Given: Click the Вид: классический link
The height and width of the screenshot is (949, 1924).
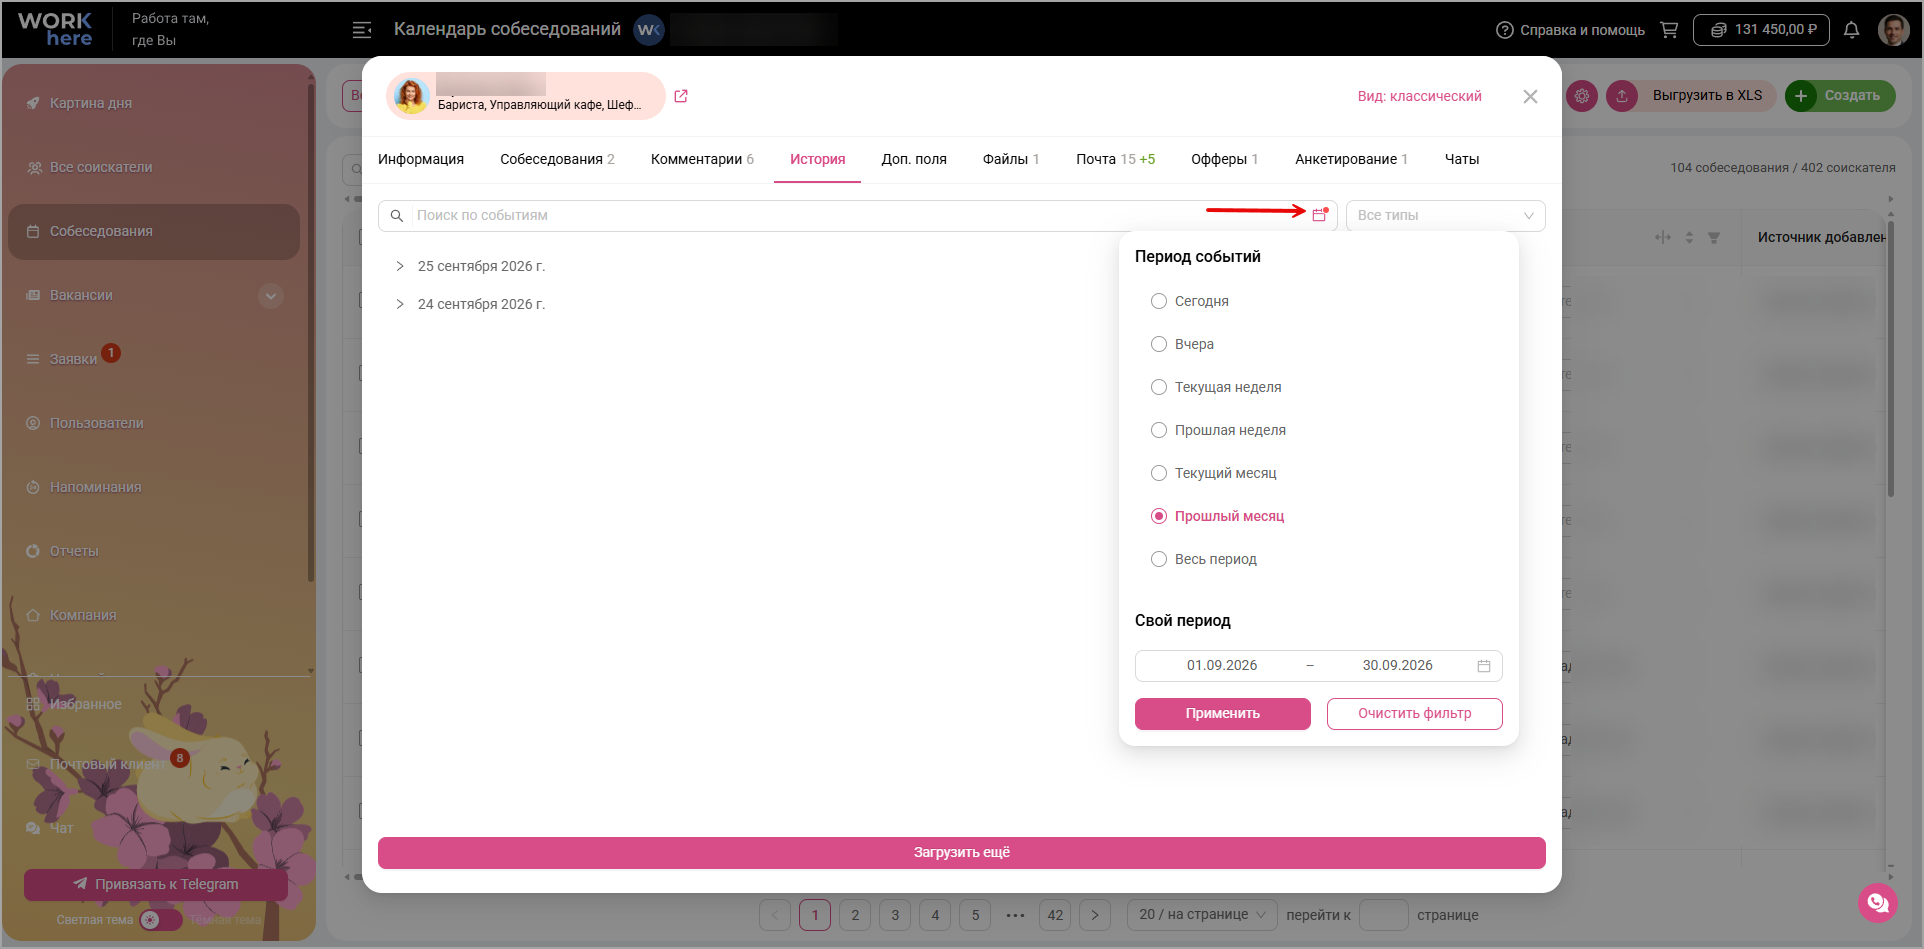Looking at the screenshot, I should point(1419,96).
